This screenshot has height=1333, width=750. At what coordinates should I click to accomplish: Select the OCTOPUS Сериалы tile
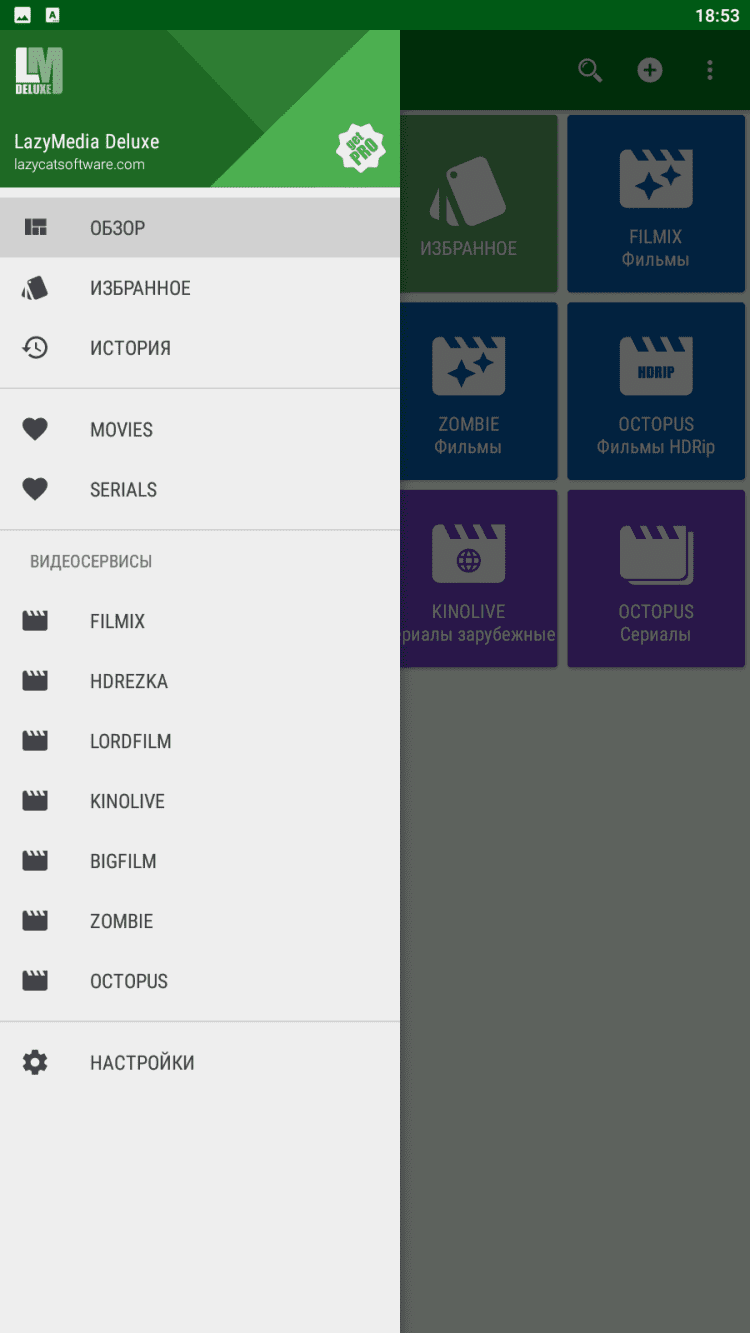[656, 579]
